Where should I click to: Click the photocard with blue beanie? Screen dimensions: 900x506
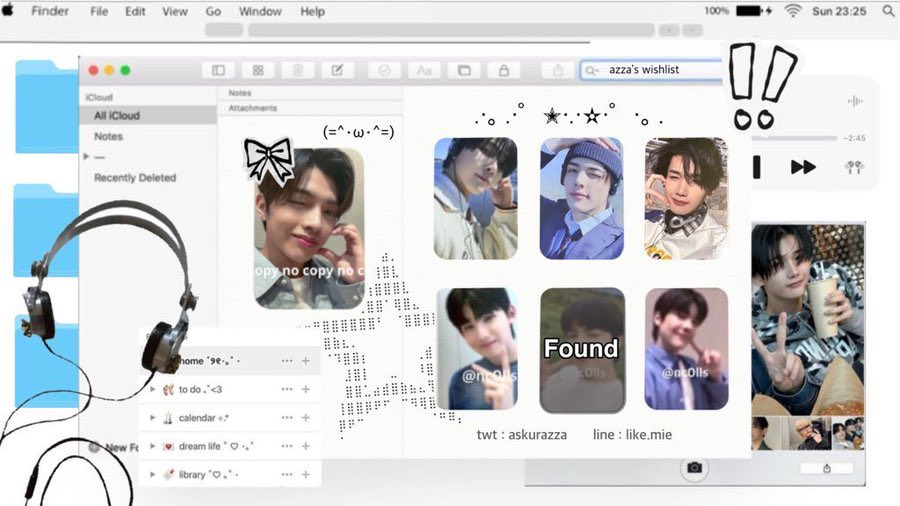pos(581,198)
